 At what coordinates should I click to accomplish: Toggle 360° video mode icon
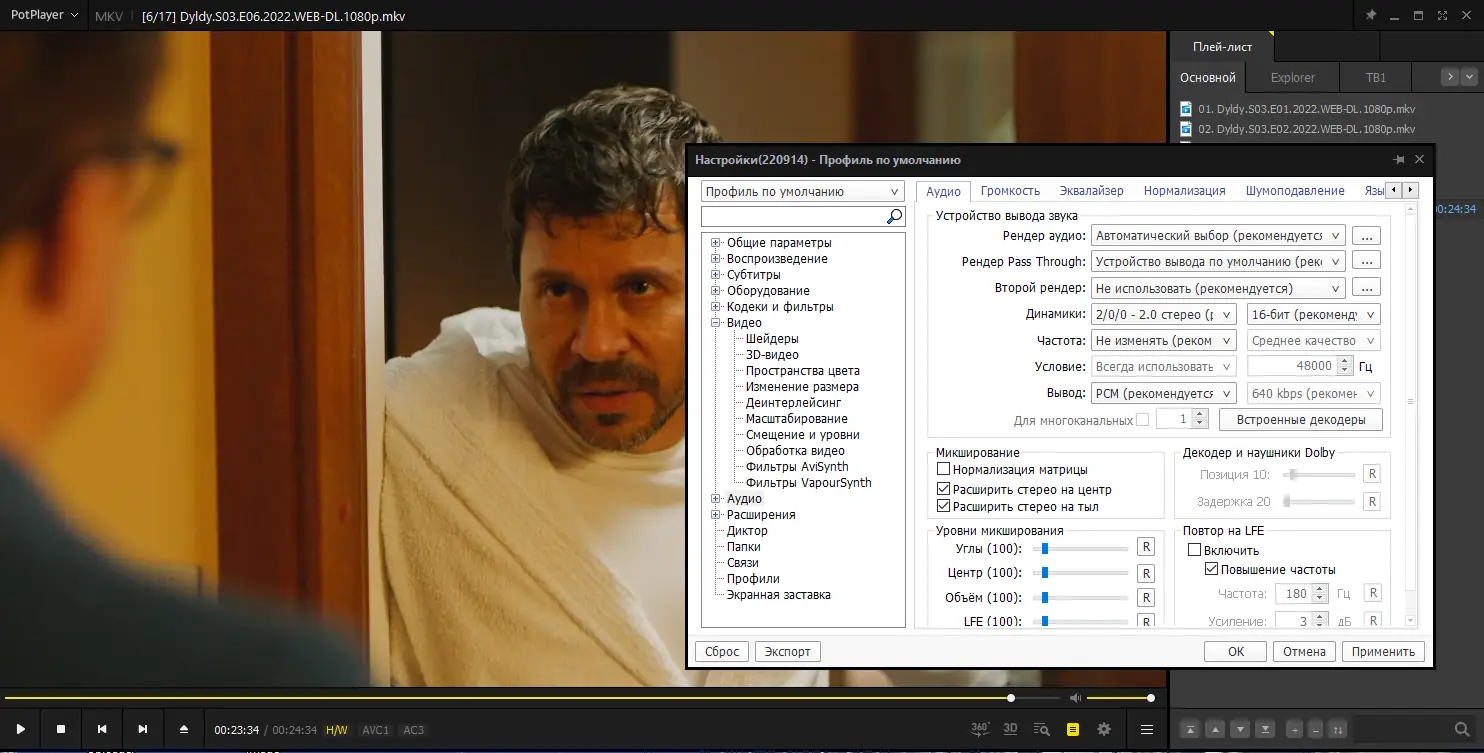coord(981,729)
